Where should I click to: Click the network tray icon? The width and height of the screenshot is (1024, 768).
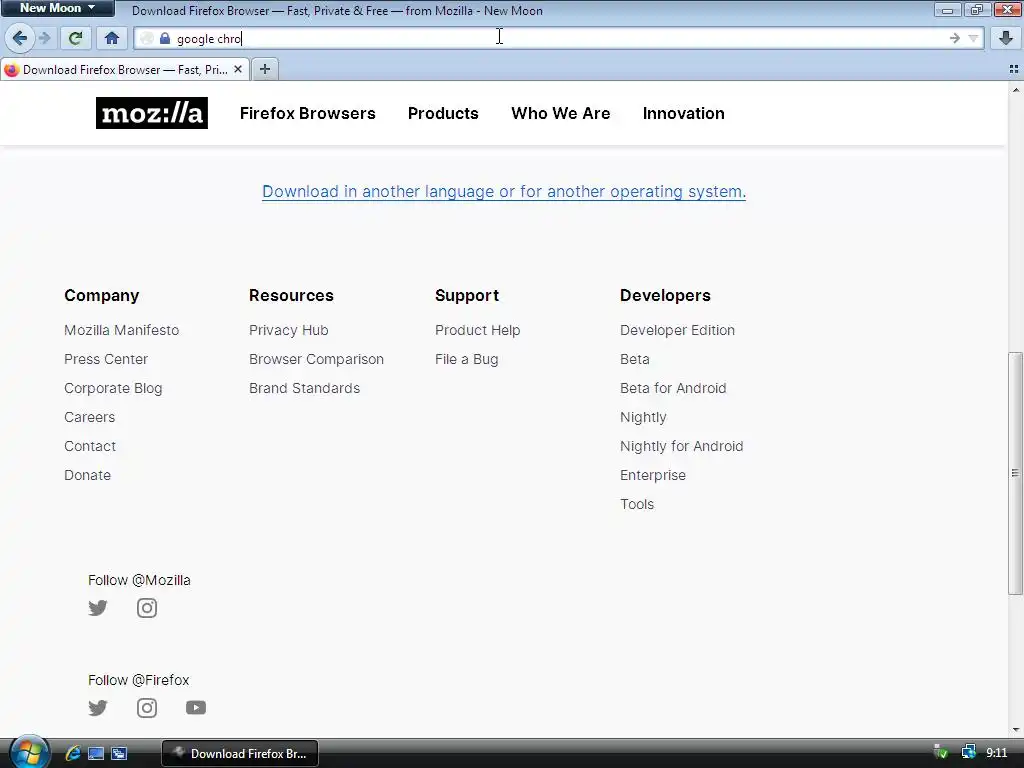(x=968, y=753)
